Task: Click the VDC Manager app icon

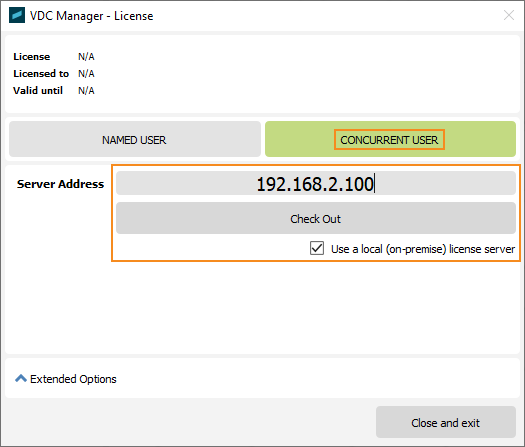Action: 17,15
